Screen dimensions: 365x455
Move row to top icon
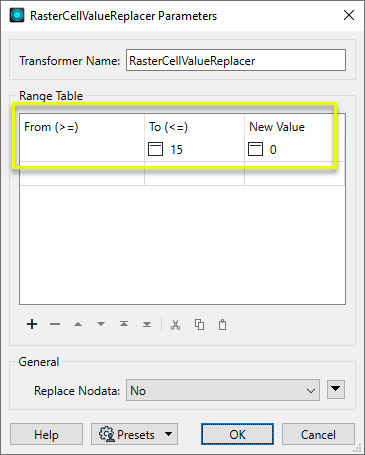124,324
